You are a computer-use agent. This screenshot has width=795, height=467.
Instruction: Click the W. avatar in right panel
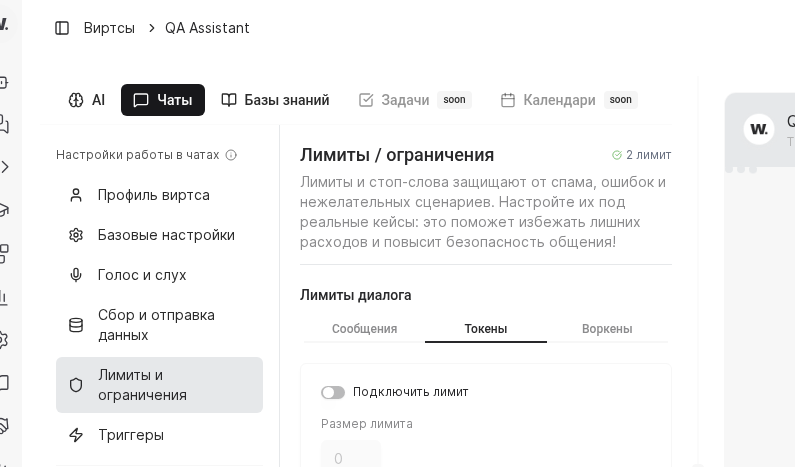coord(759,129)
